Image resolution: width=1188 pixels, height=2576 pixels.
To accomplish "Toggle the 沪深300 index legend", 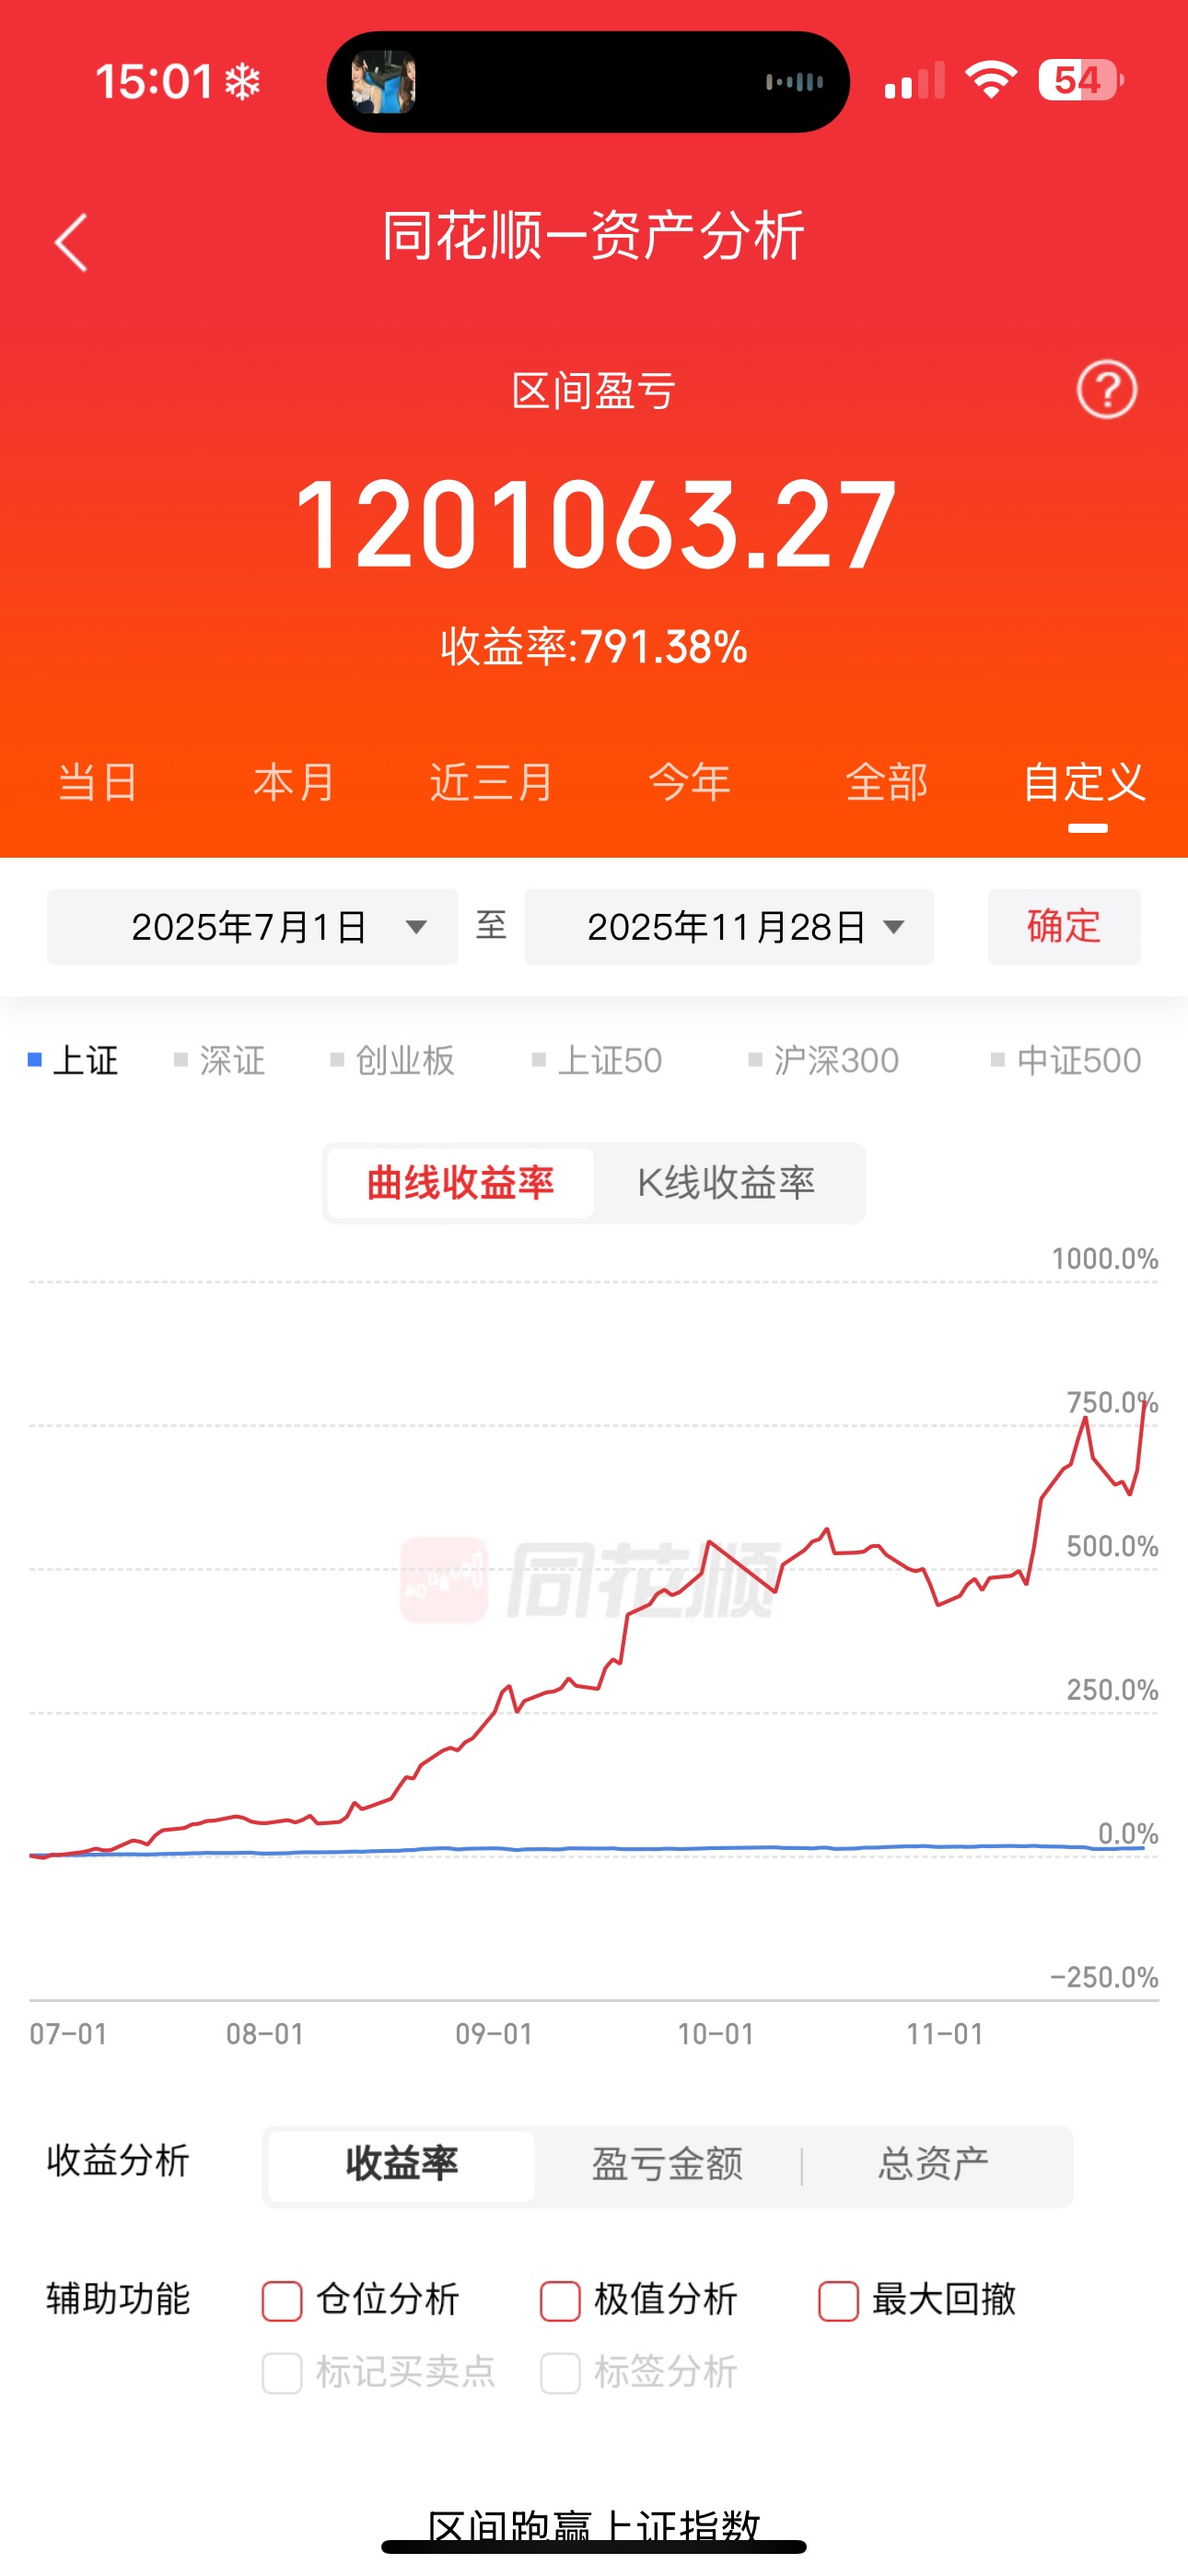I will (824, 1060).
